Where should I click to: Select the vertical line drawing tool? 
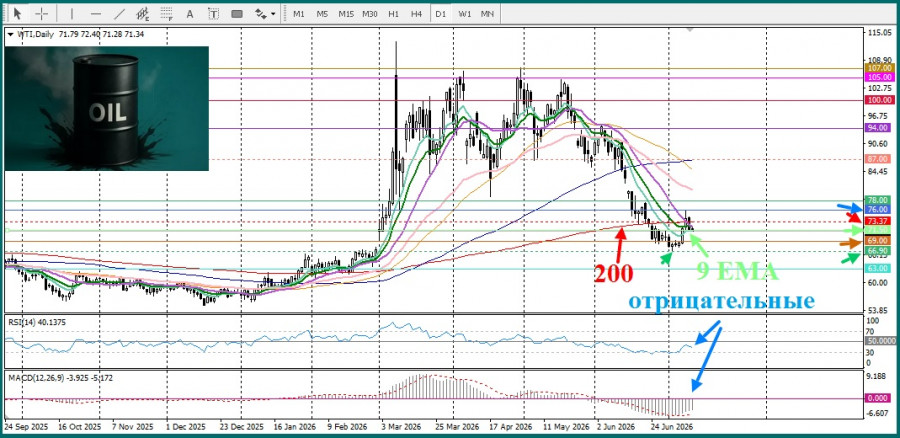[71, 13]
